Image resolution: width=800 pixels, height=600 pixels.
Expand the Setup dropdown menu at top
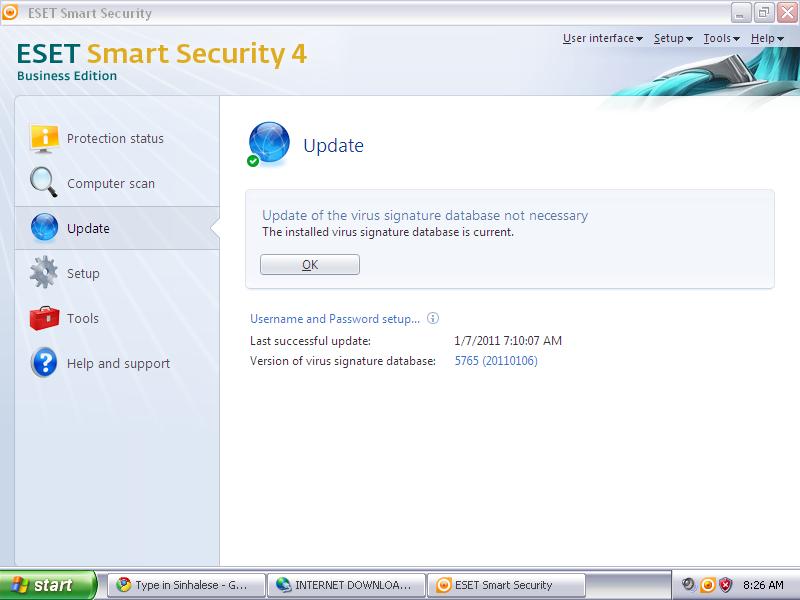(673, 38)
